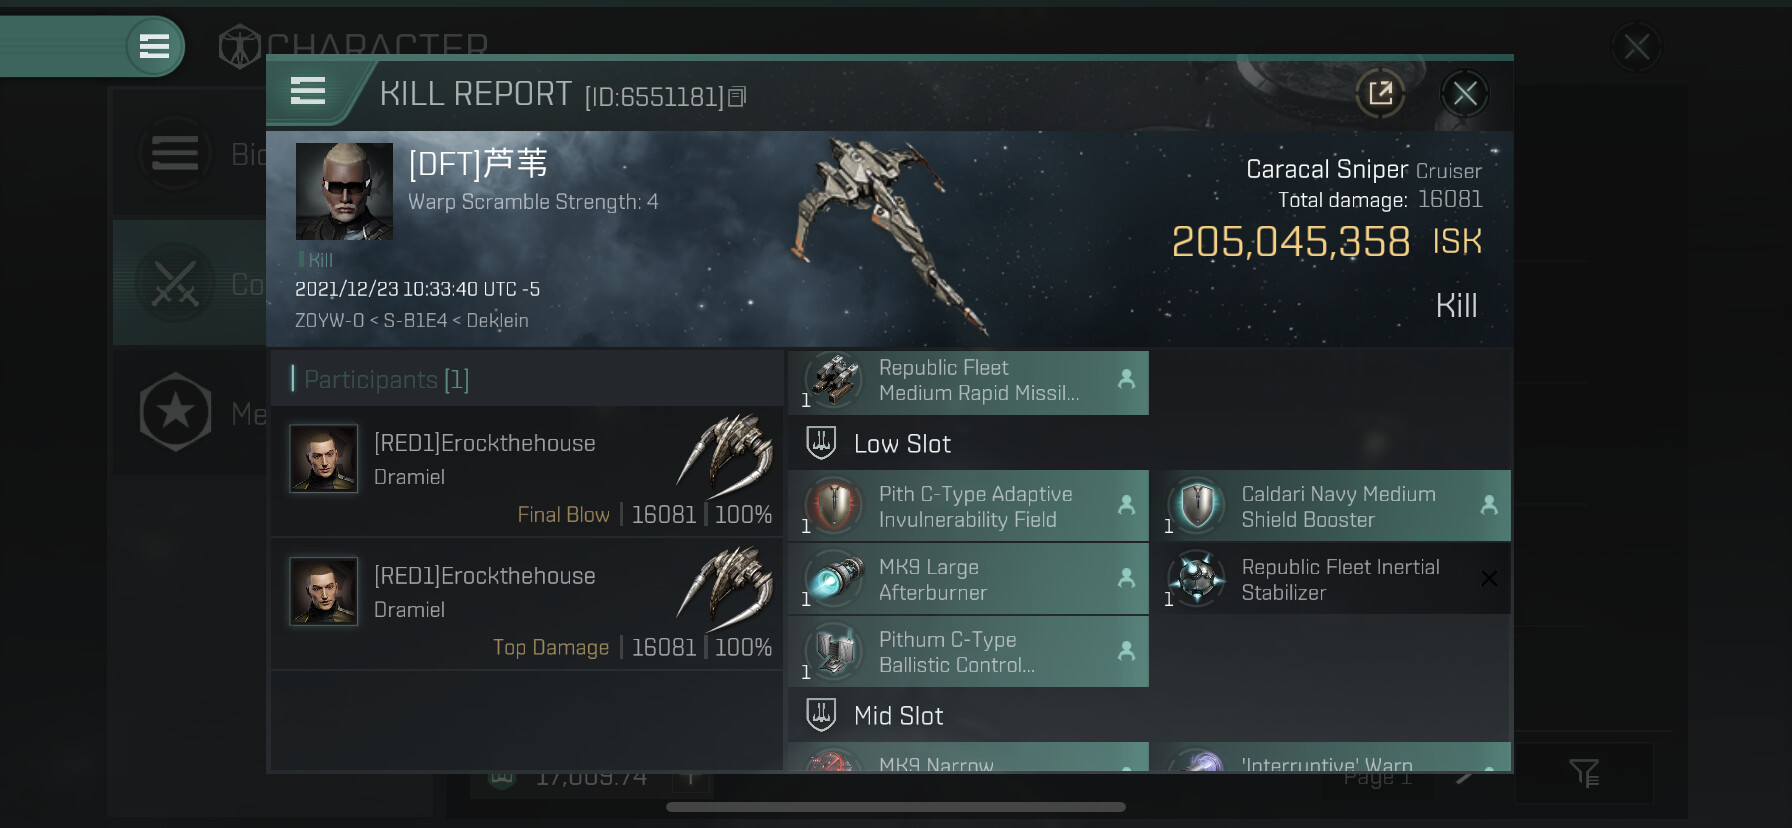
Task: Select the Pith C-Type Adaptive Invulnerability Field module
Action: coord(968,506)
